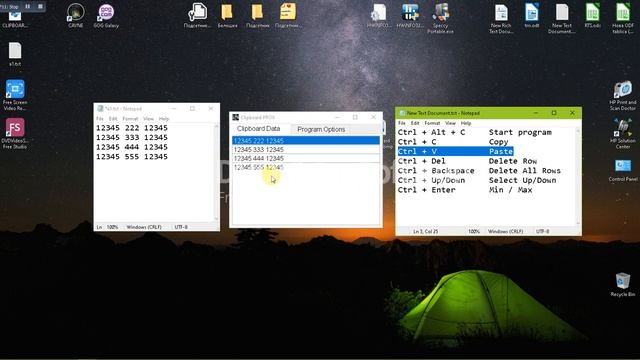Viewport: 640px width, 360px height.
Task: Click the line '12345 555 12345' in a1.txt
Action: tap(132, 157)
